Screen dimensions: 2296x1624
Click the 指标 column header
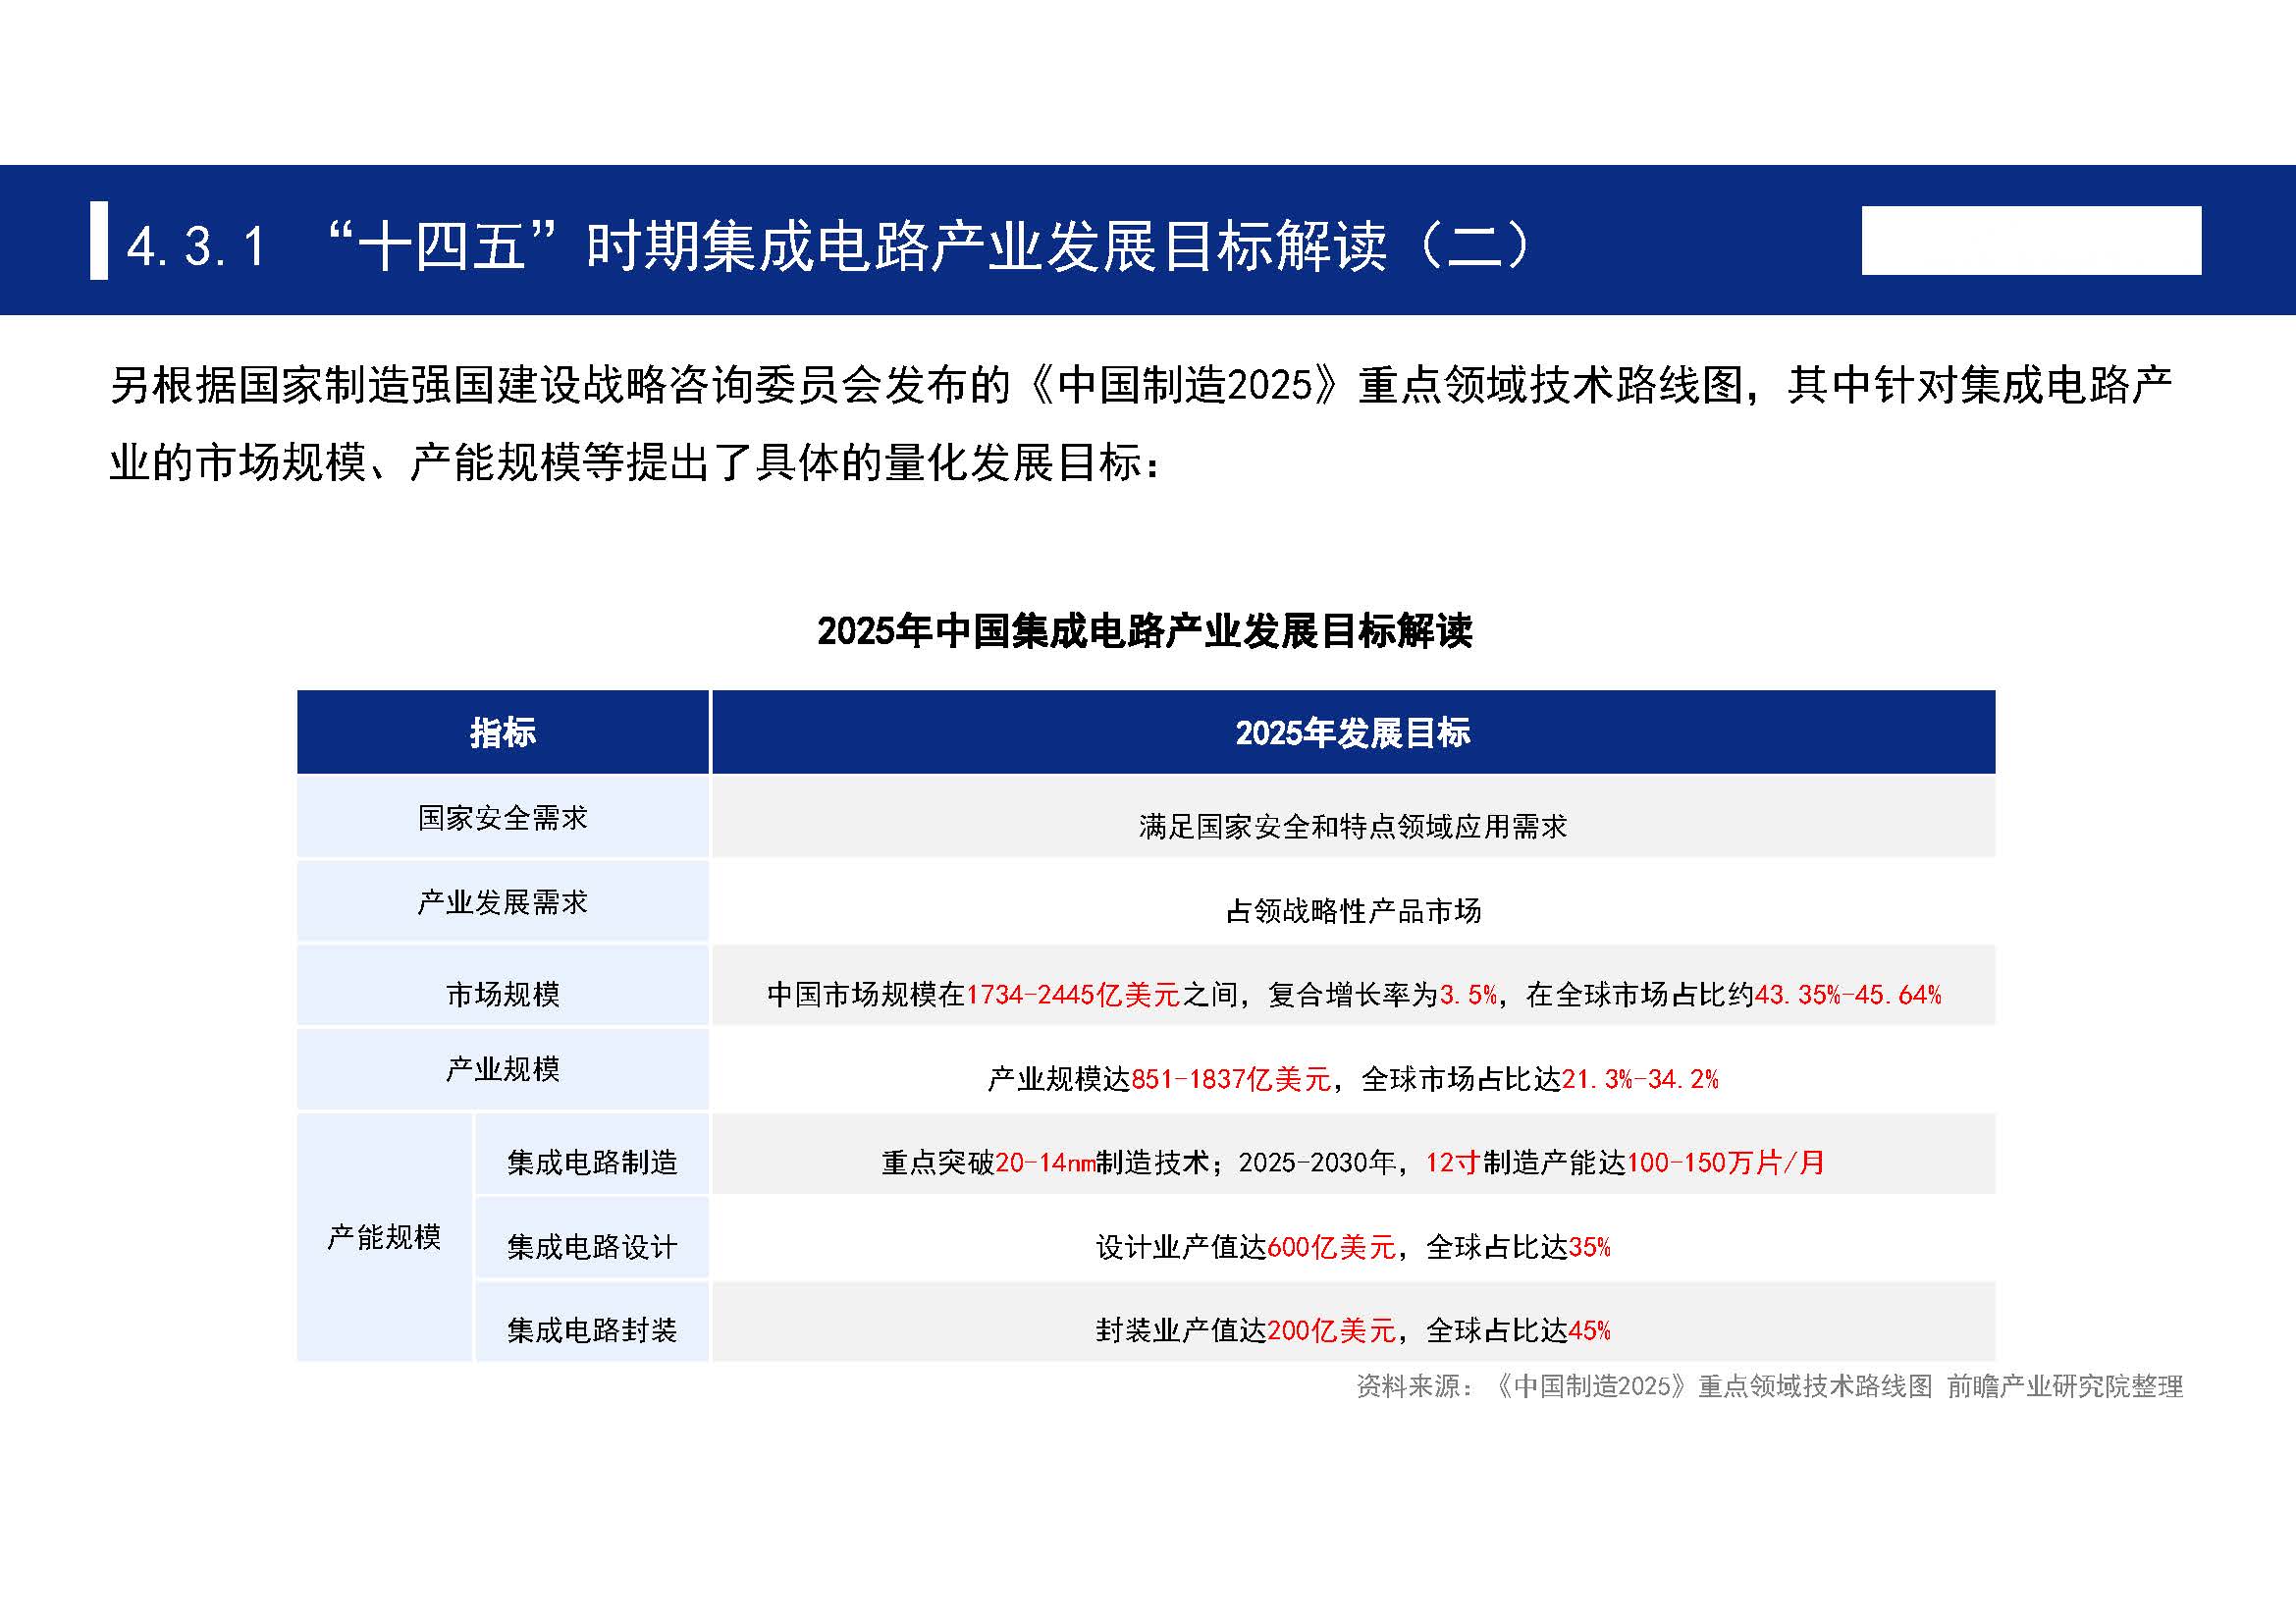[x=503, y=733]
